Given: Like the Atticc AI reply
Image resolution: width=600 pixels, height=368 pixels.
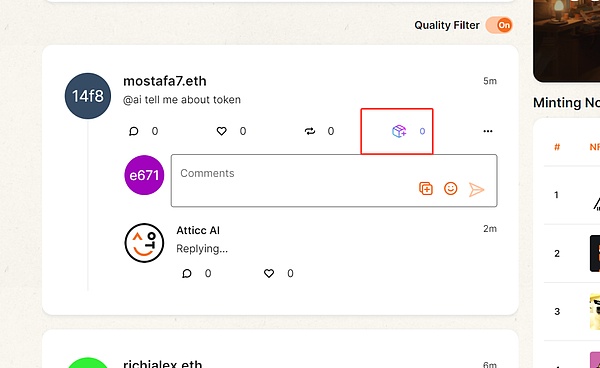Looking at the screenshot, I should (x=269, y=274).
